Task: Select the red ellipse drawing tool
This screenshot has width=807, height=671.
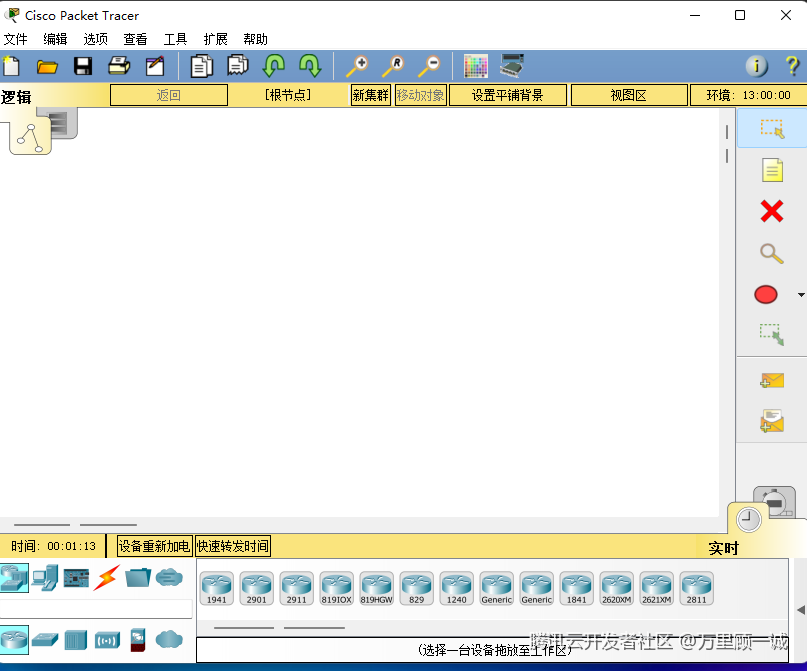Action: click(766, 295)
